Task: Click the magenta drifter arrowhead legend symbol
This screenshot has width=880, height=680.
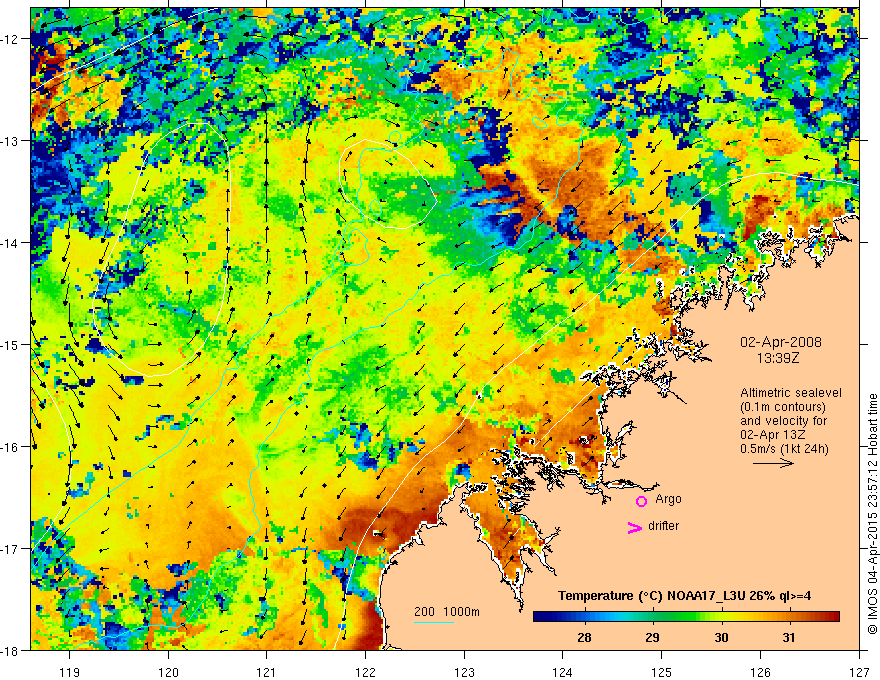Action: [x=635, y=527]
